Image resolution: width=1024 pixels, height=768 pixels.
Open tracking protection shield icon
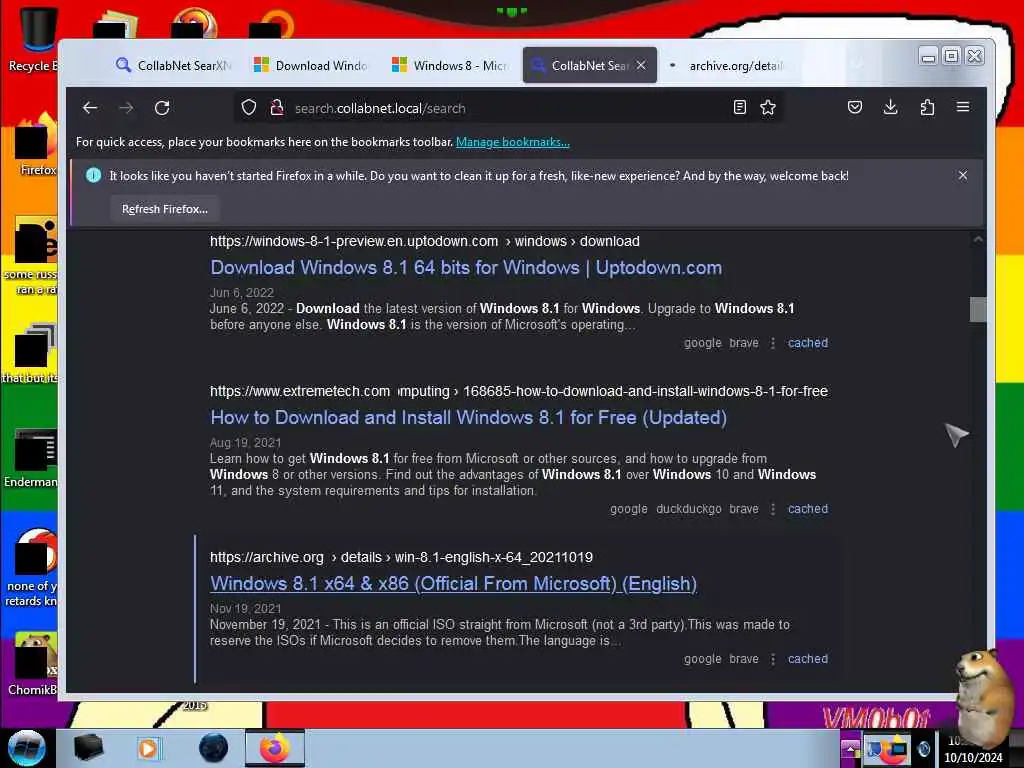coord(249,108)
